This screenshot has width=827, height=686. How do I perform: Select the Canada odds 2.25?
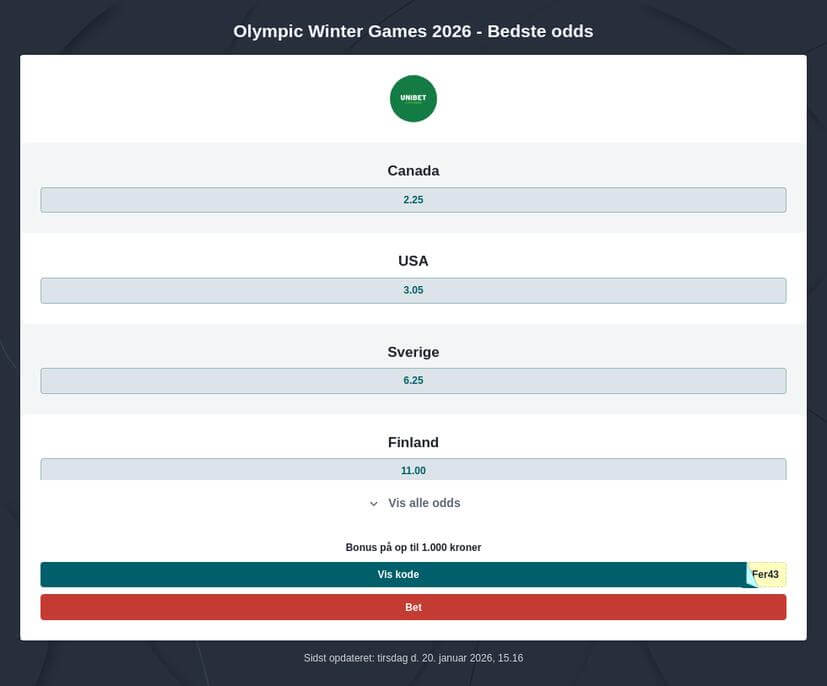click(x=413, y=199)
